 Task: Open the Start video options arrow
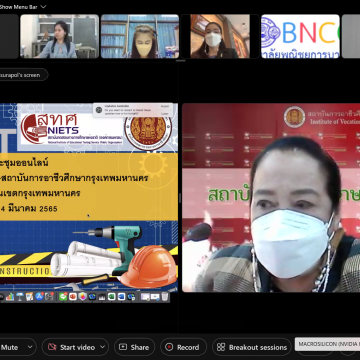click(102, 347)
